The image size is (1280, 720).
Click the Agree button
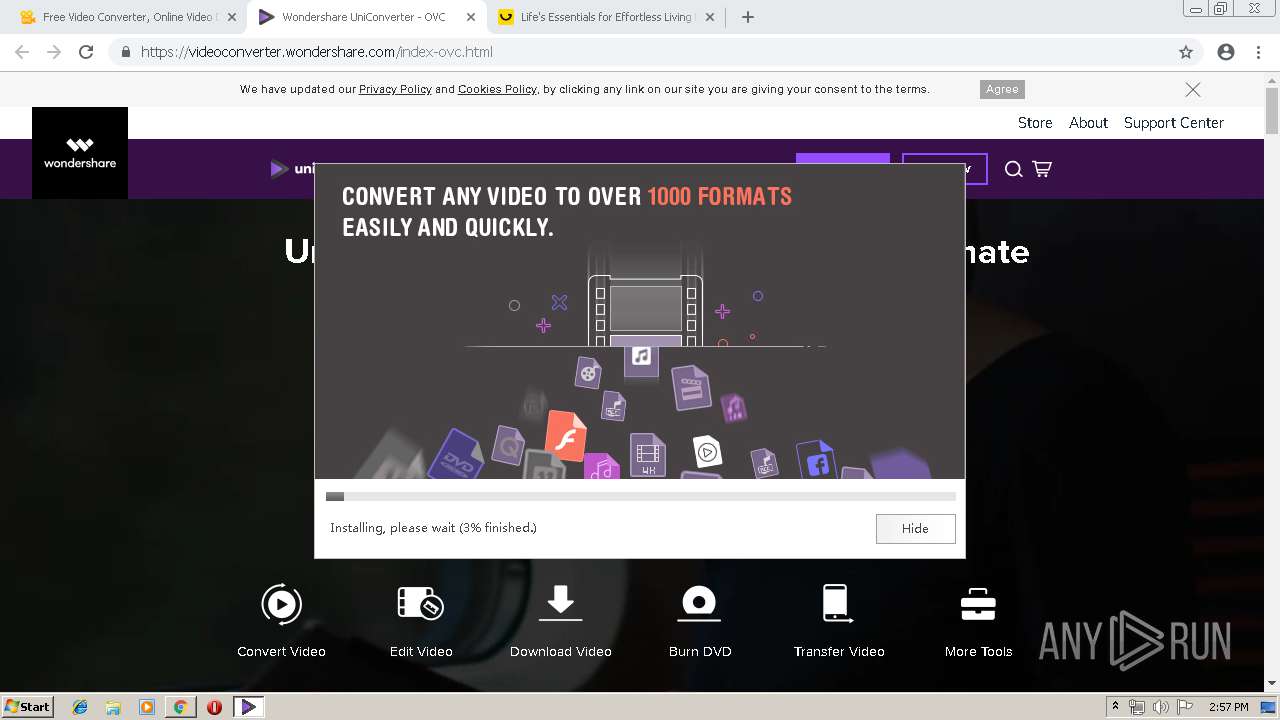pos(1002,89)
